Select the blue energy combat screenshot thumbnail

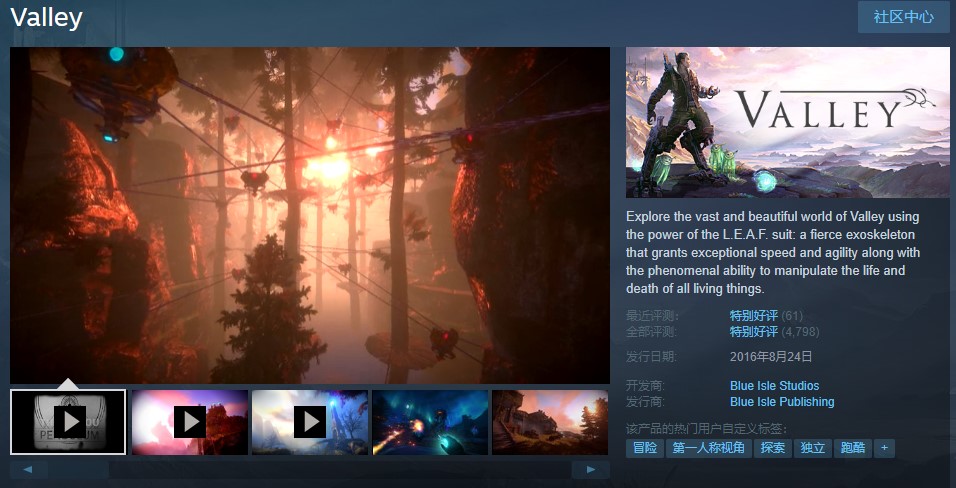click(x=430, y=422)
